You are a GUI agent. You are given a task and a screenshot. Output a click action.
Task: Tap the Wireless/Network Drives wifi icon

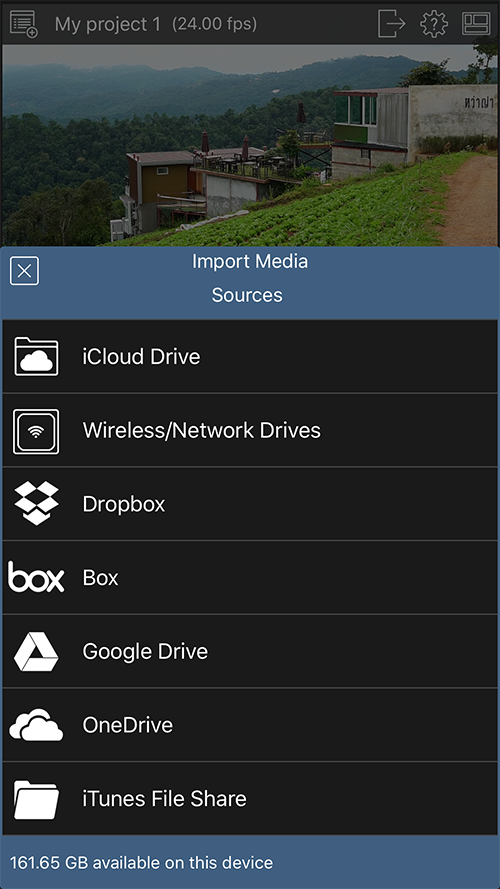(x=36, y=431)
